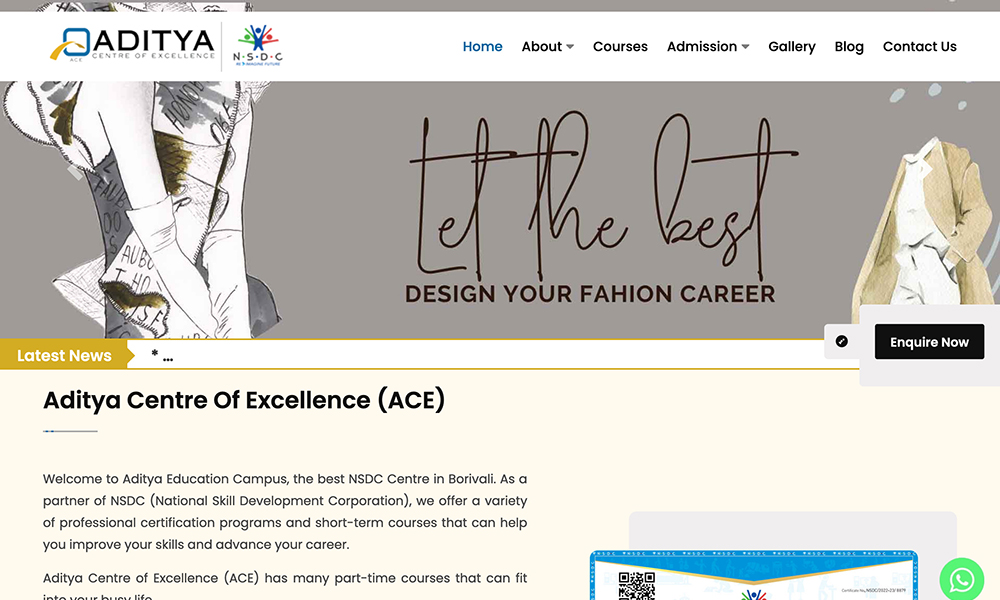
Task: Navigate to the Blog page
Action: point(849,46)
